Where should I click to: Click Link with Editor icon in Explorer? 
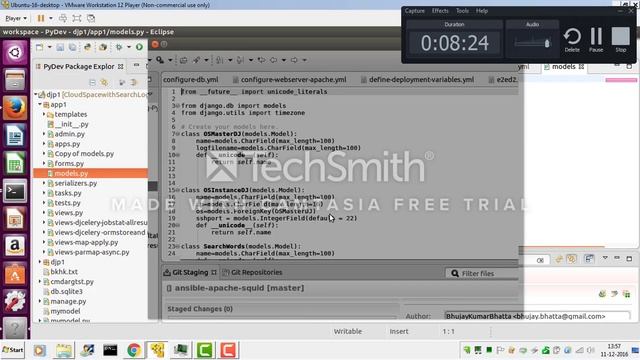(x=104, y=82)
